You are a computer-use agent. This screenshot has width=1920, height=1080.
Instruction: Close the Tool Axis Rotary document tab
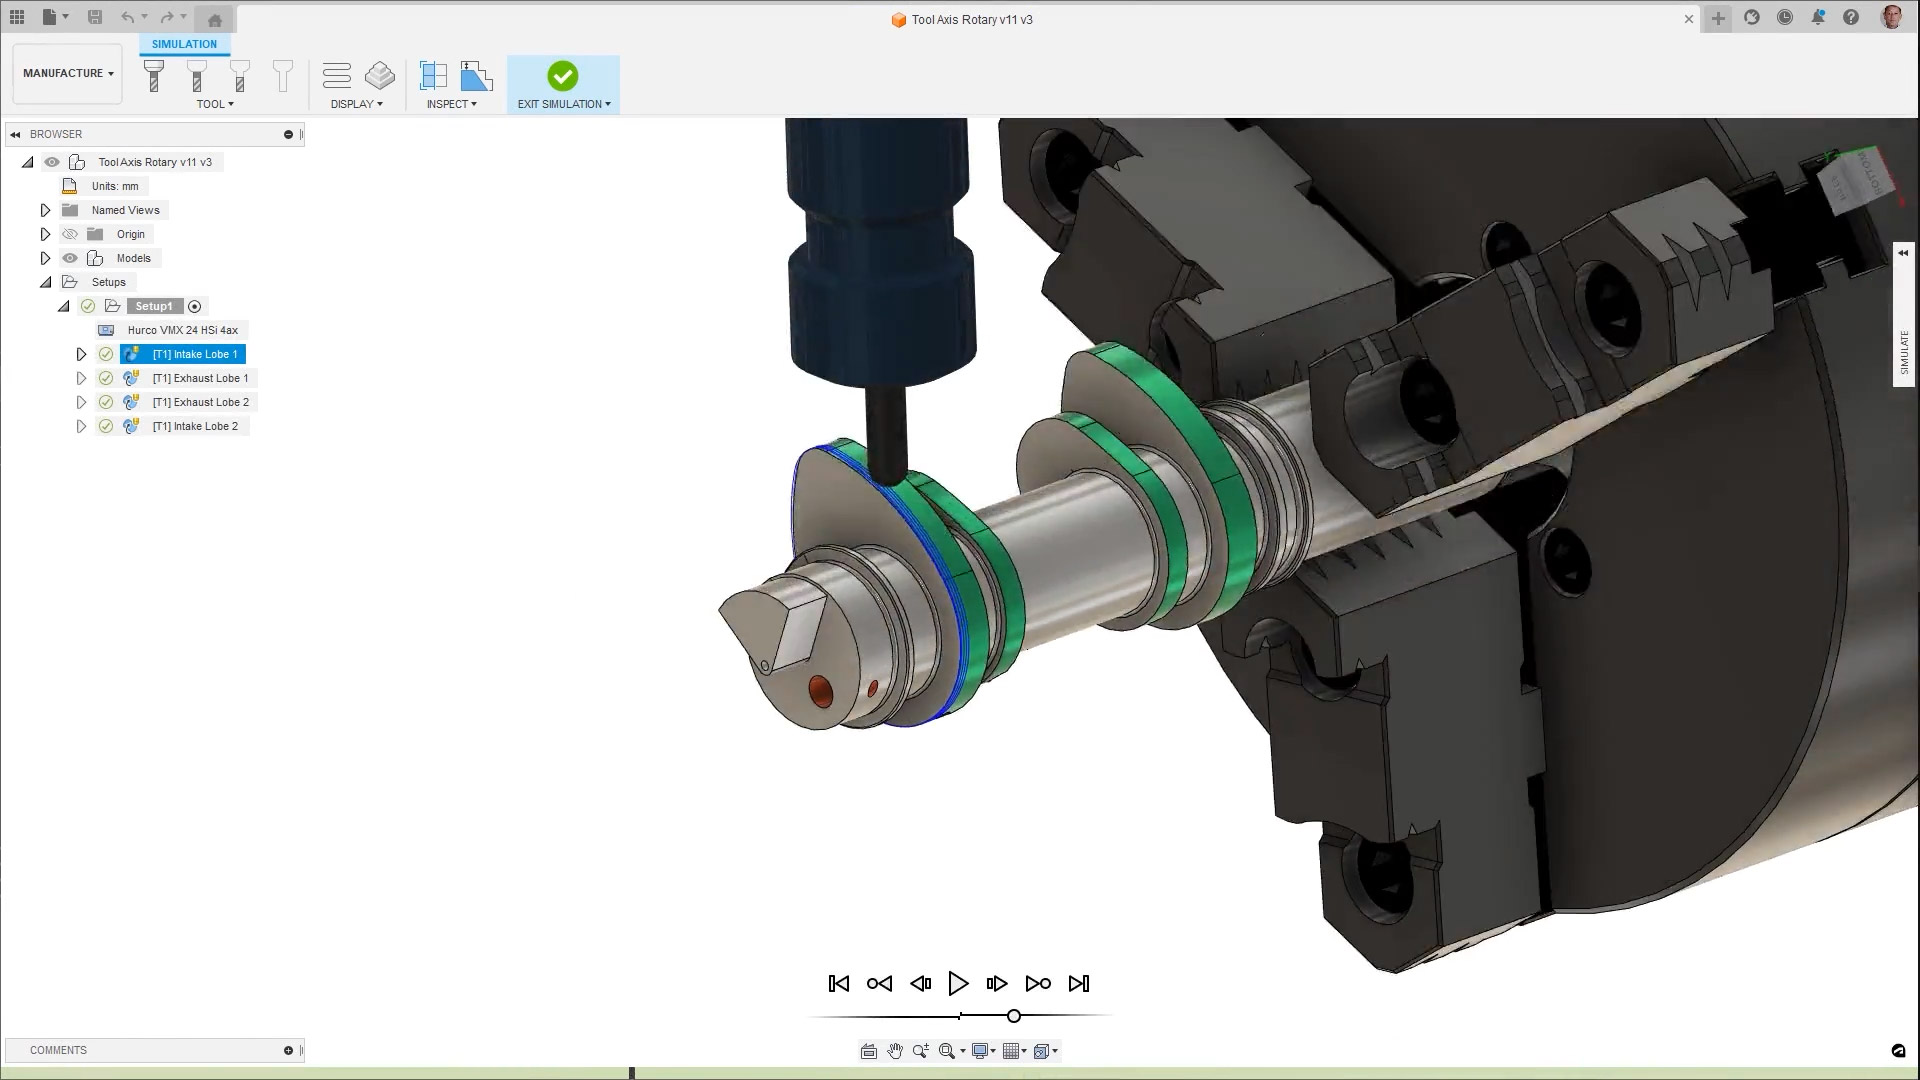(x=1689, y=19)
